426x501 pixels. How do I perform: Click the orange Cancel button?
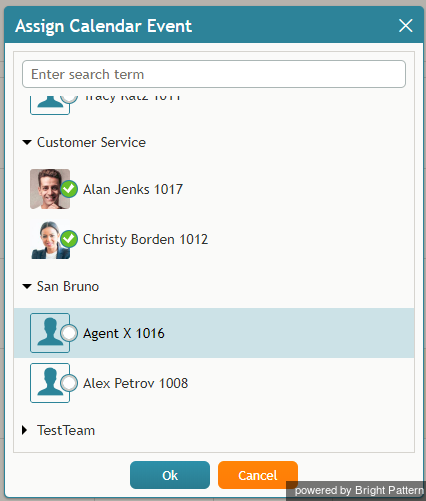click(x=258, y=475)
